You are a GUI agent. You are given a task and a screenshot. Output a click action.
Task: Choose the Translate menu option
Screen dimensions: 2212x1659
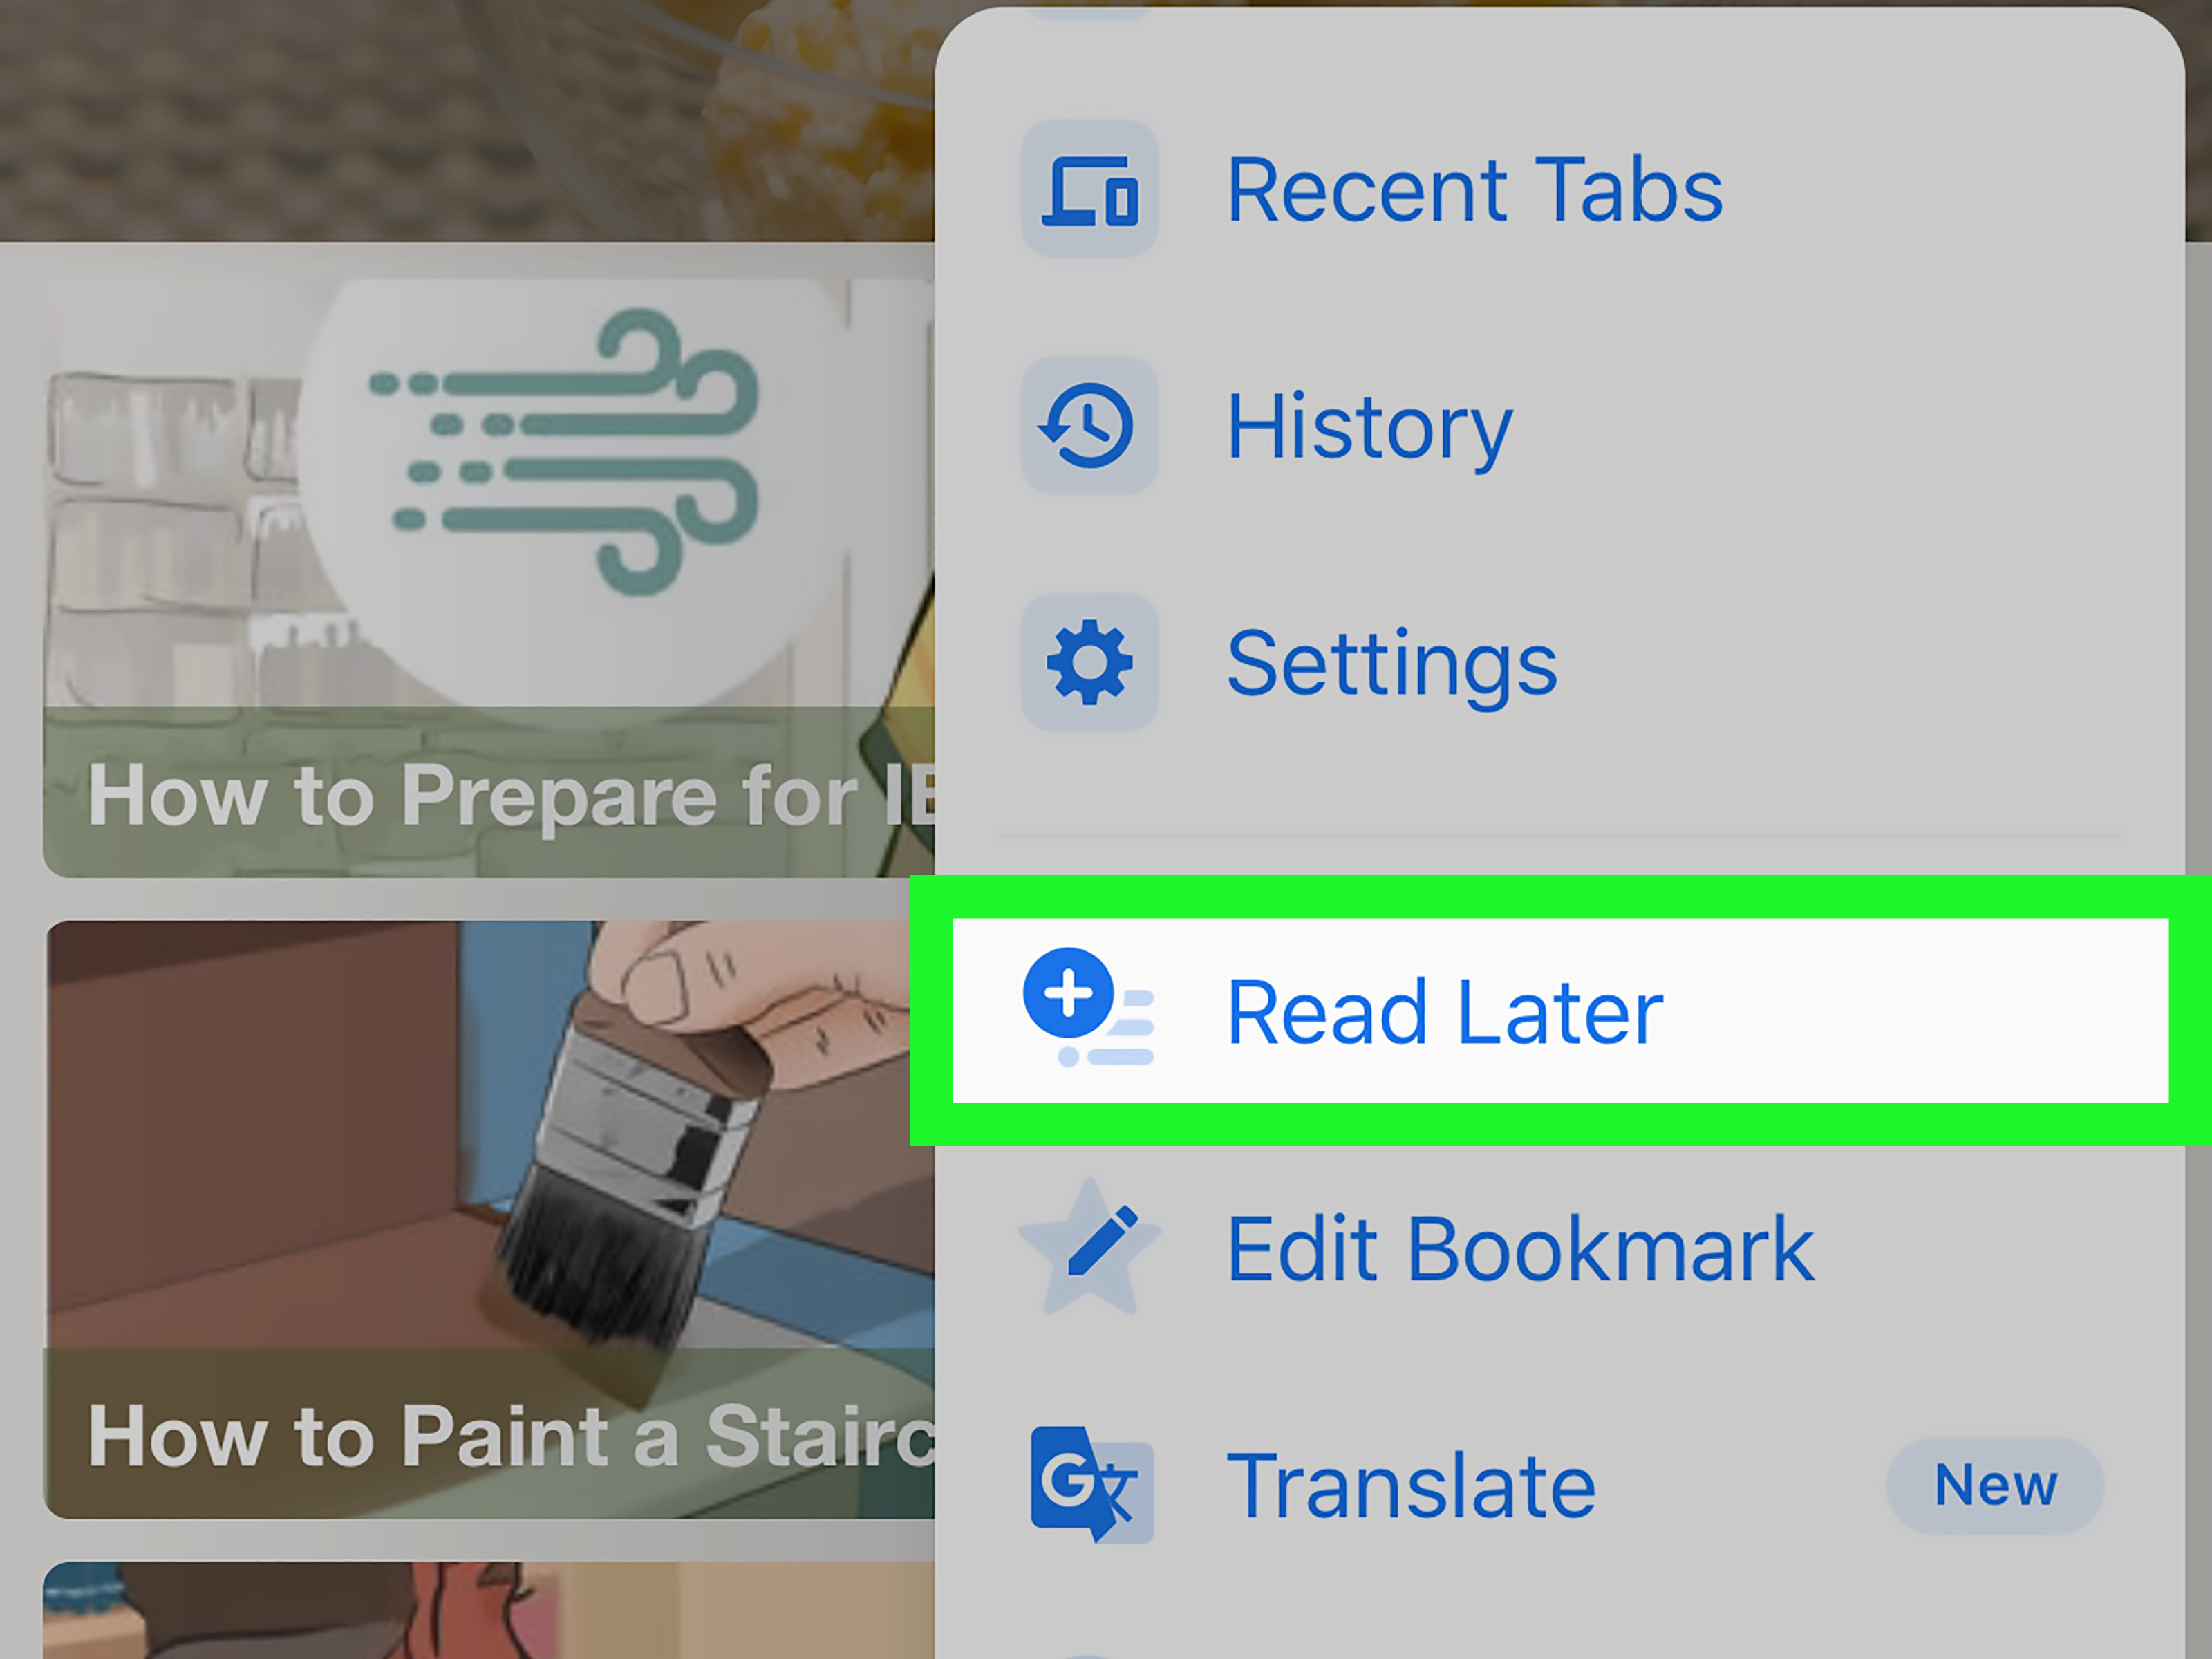pyautogui.click(x=1559, y=1485)
